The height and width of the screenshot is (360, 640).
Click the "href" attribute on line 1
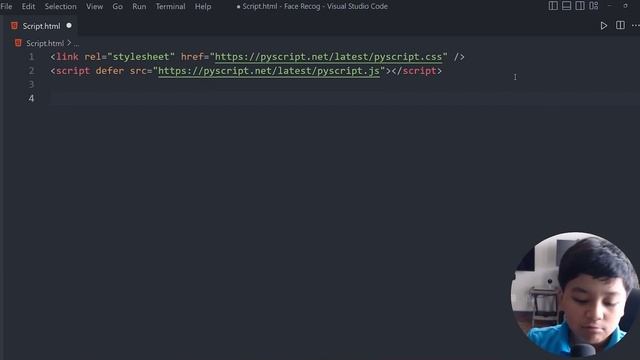tap(192, 57)
